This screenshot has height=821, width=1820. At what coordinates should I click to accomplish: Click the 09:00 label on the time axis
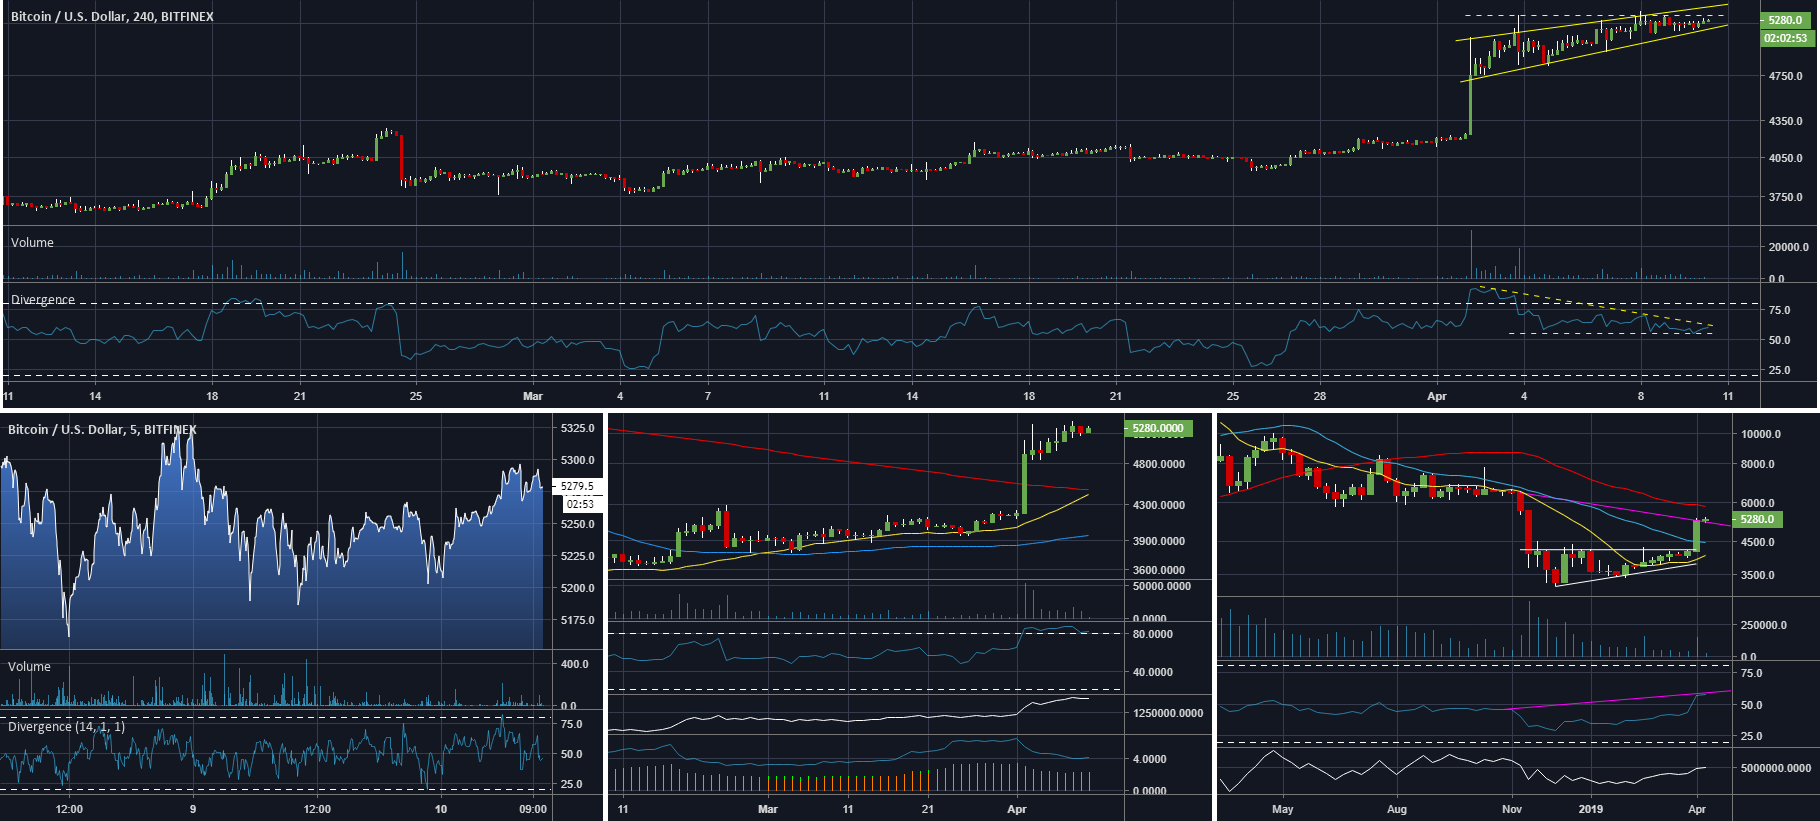click(x=533, y=809)
